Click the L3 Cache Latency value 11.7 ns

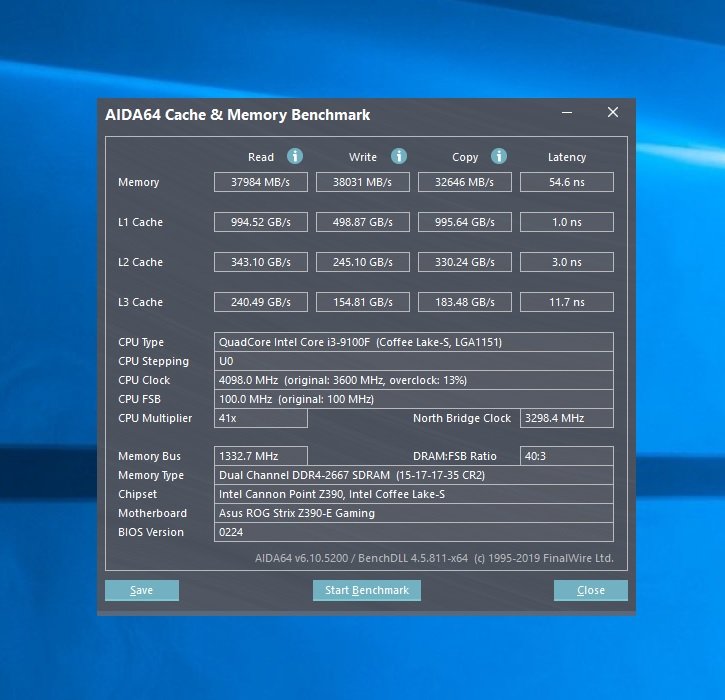567,302
